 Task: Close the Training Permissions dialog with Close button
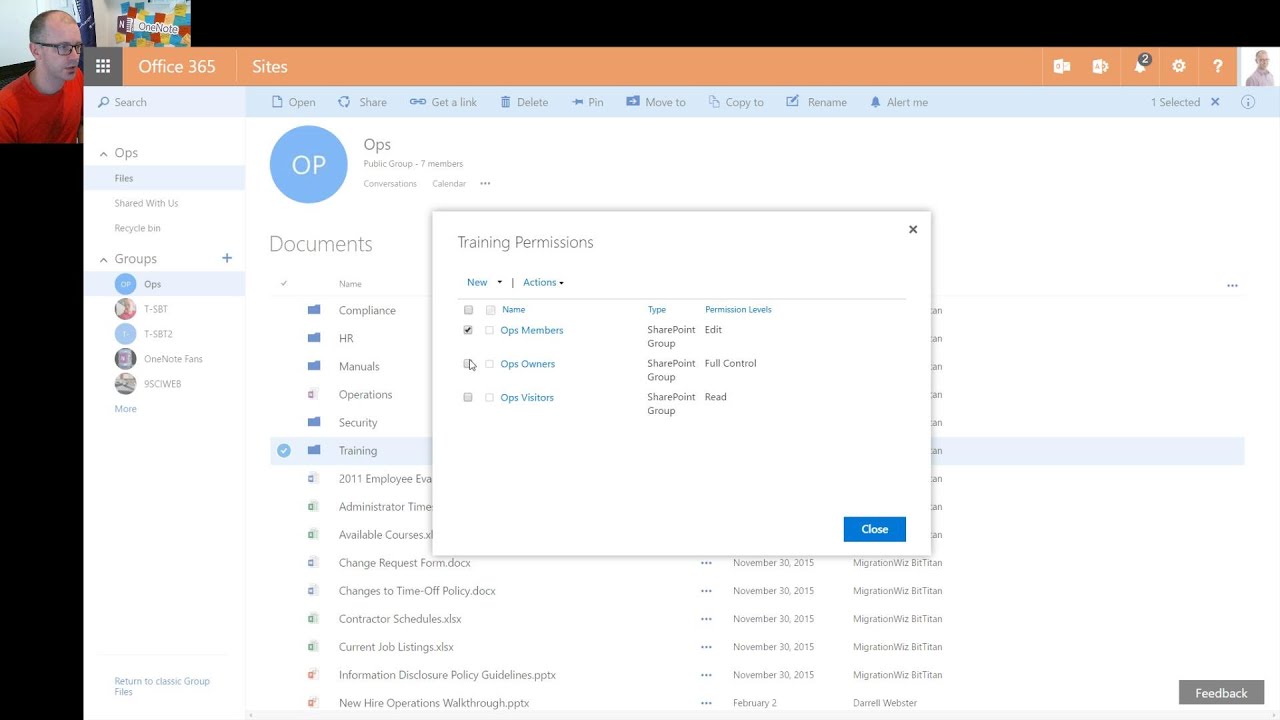(875, 529)
